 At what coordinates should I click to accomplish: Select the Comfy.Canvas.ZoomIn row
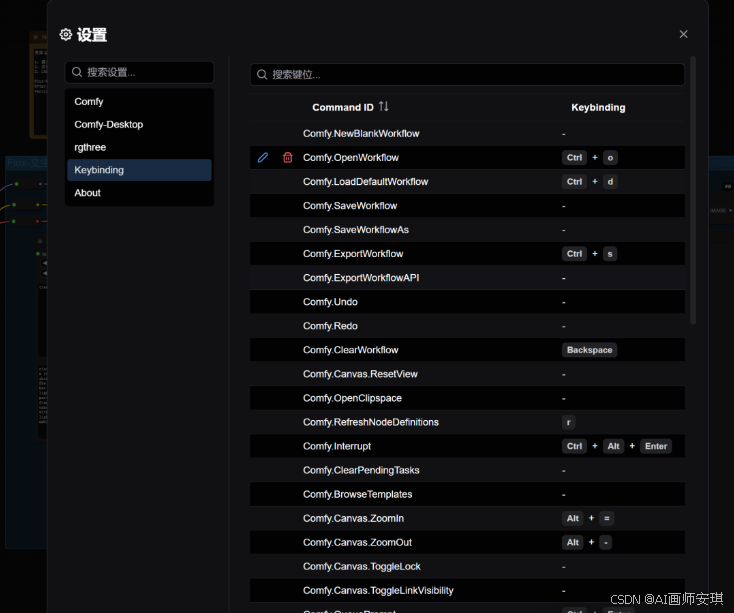(x=467, y=518)
